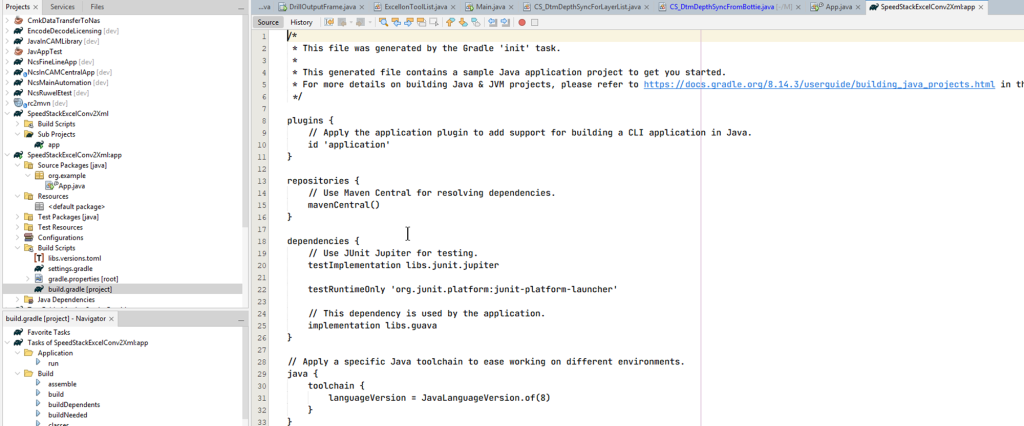This screenshot has height=426, width=1024.
Task: Switch to the Services tab
Action: (62, 6)
